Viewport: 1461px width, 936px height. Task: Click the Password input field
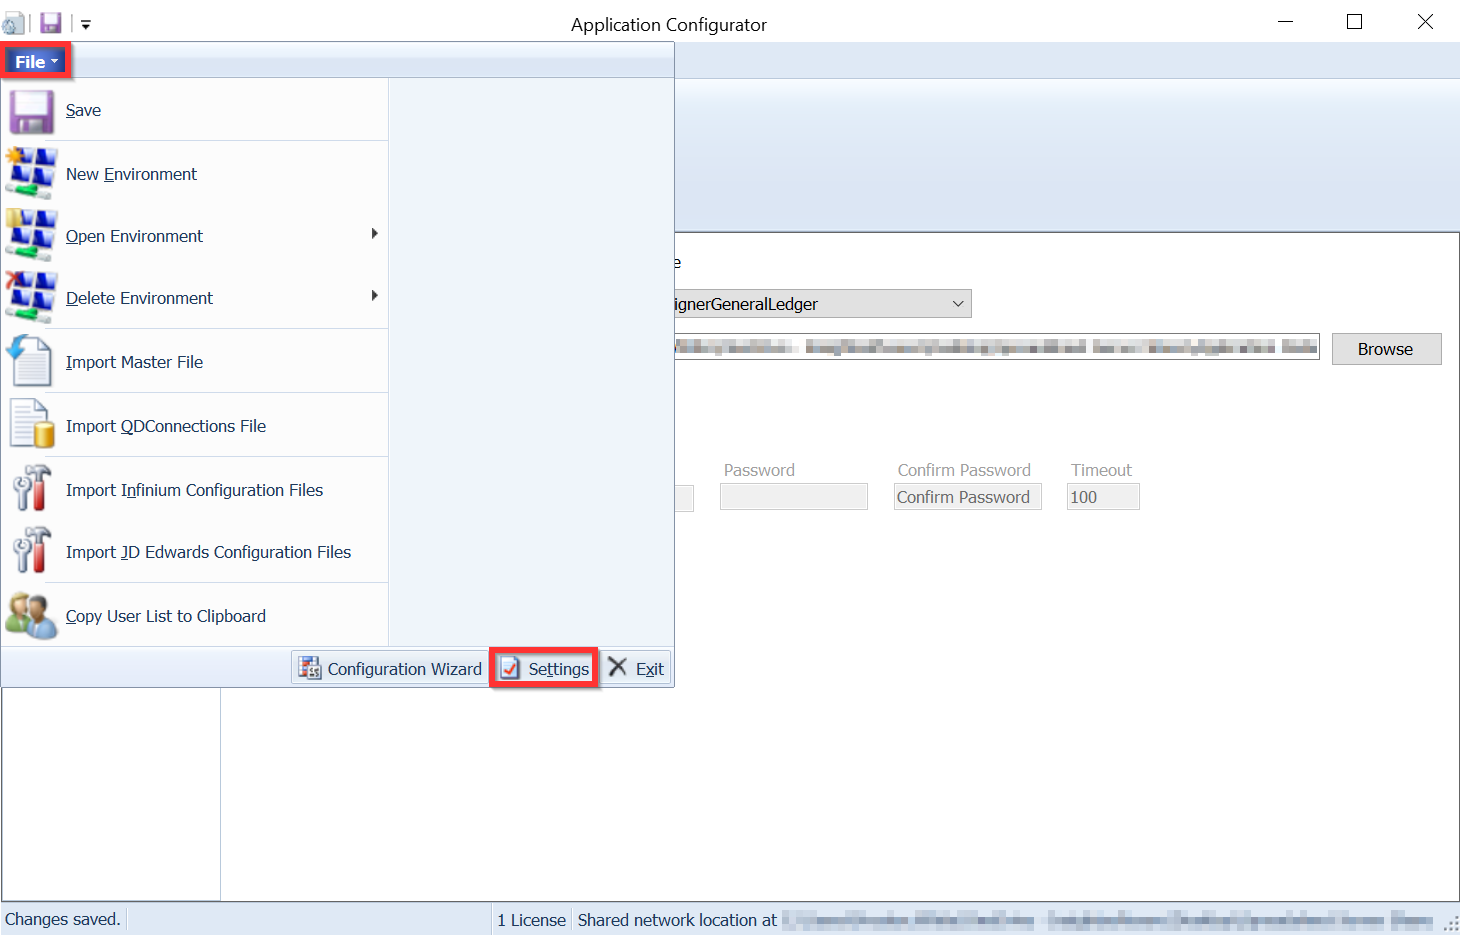794,497
